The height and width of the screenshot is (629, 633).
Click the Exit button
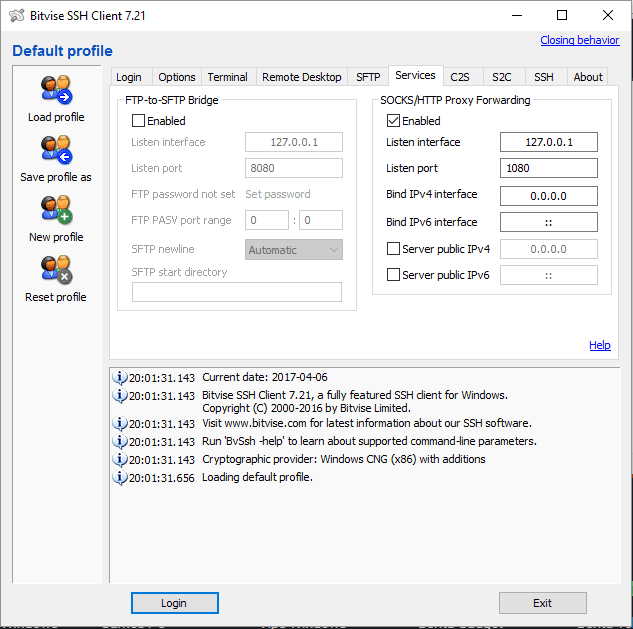tap(543, 603)
